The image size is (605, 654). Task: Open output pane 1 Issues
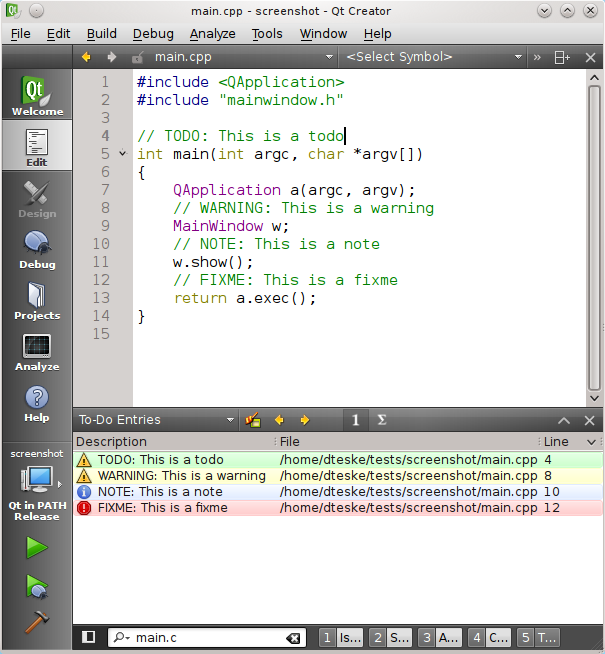(x=341, y=638)
